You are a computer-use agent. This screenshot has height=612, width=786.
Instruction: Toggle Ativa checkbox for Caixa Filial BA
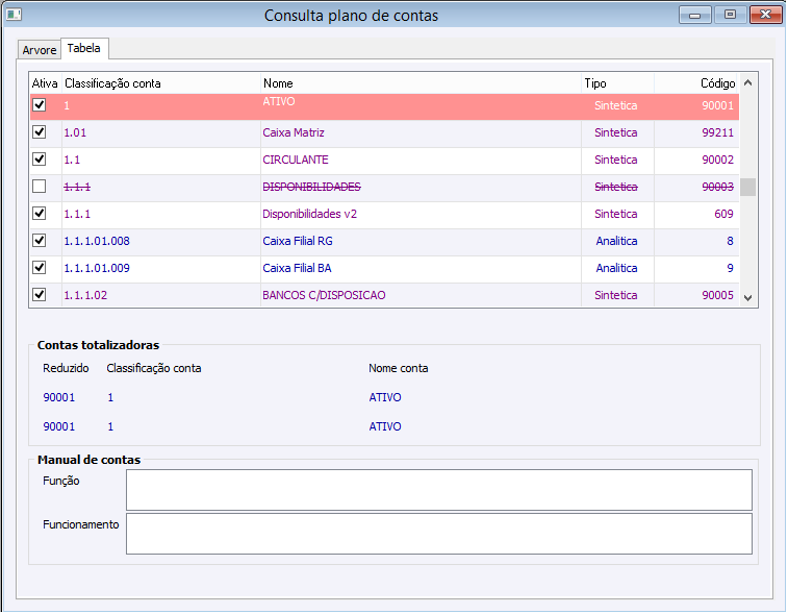coord(39,267)
